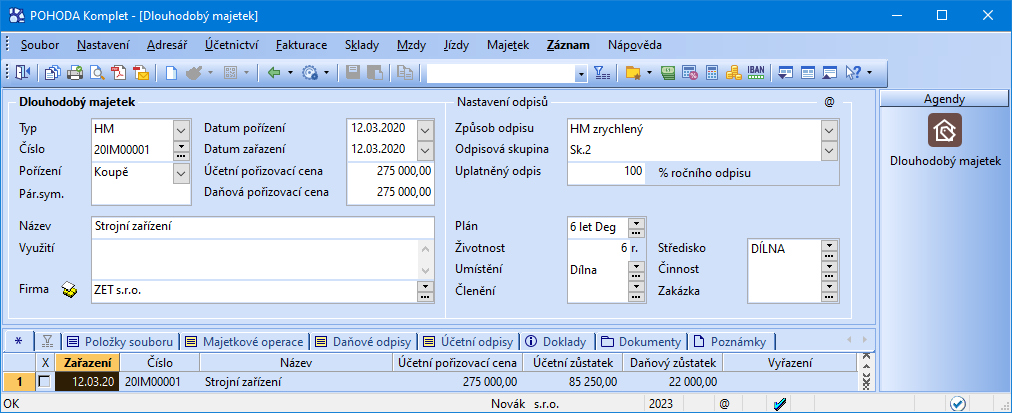This screenshot has height=413, width=1012.
Task: Sort by the Zařazení column header
Action: click(x=87, y=363)
